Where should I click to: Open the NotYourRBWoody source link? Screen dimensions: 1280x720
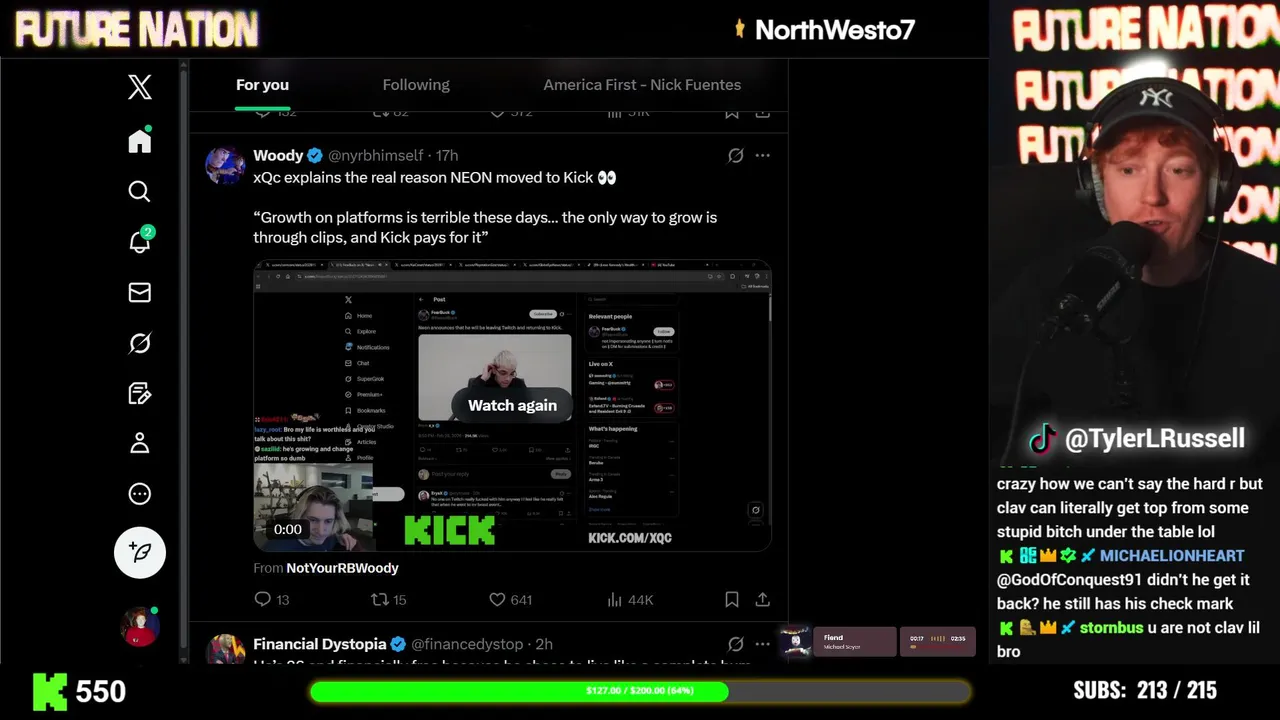(342, 568)
